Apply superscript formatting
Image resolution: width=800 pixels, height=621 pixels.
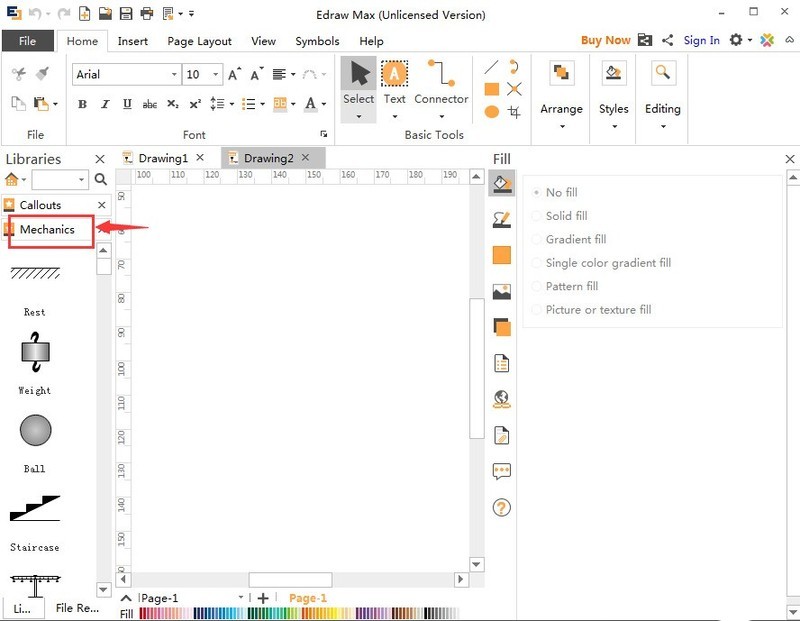click(195, 104)
